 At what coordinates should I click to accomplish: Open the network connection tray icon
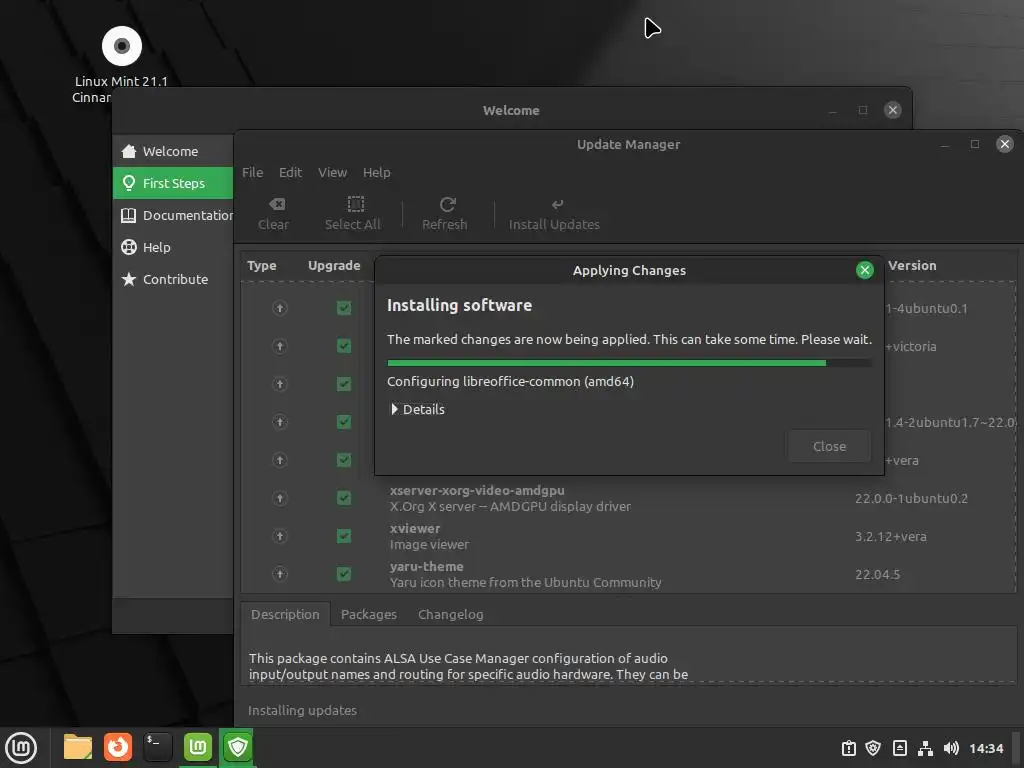[x=925, y=748]
